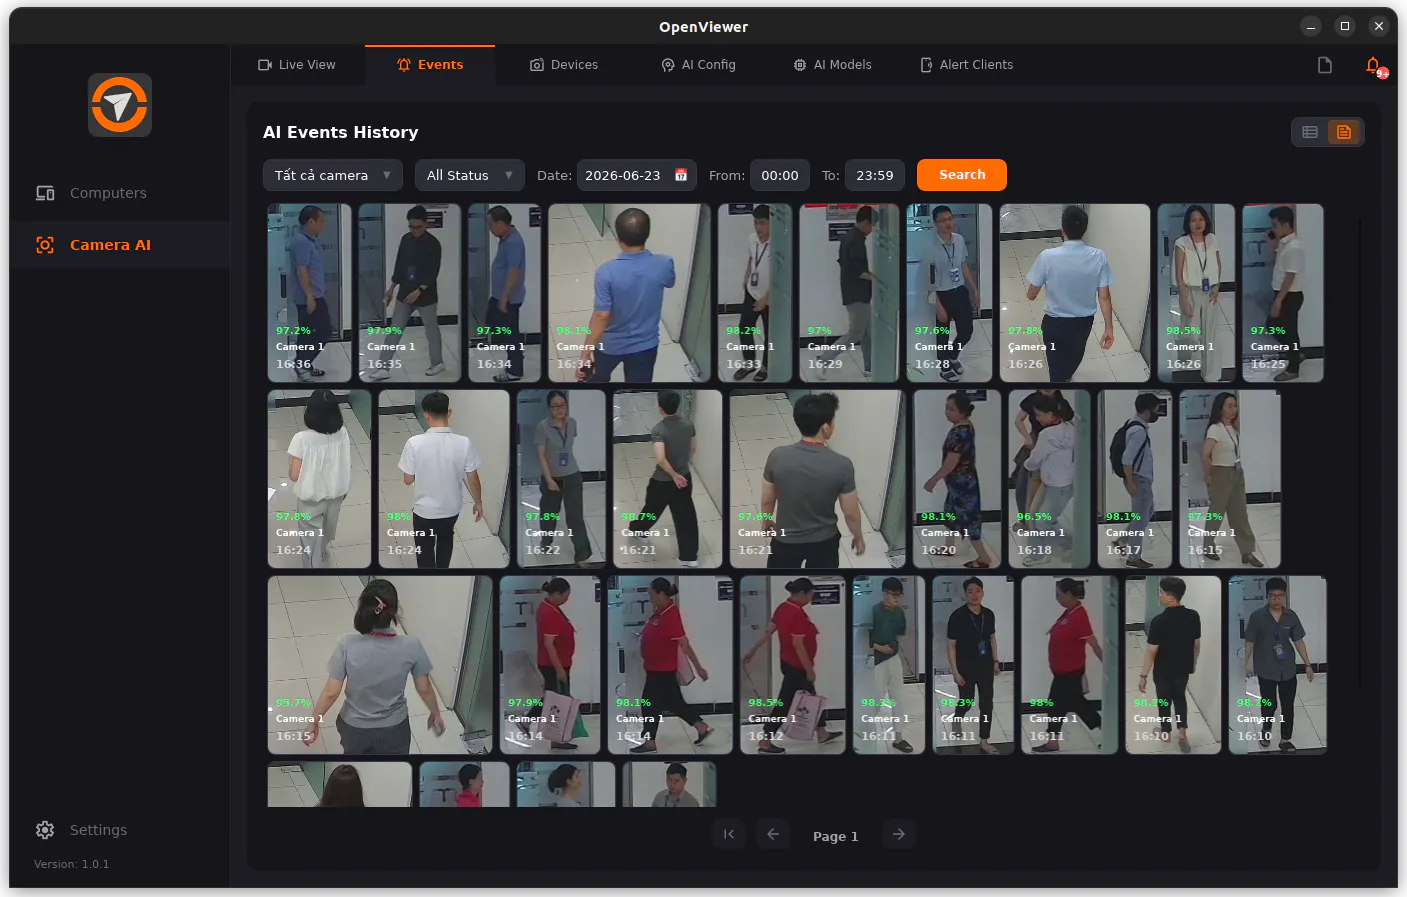The width and height of the screenshot is (1407, 897).
Task: Click the Version: 1.0.1 label
Action: click(72, 864)
